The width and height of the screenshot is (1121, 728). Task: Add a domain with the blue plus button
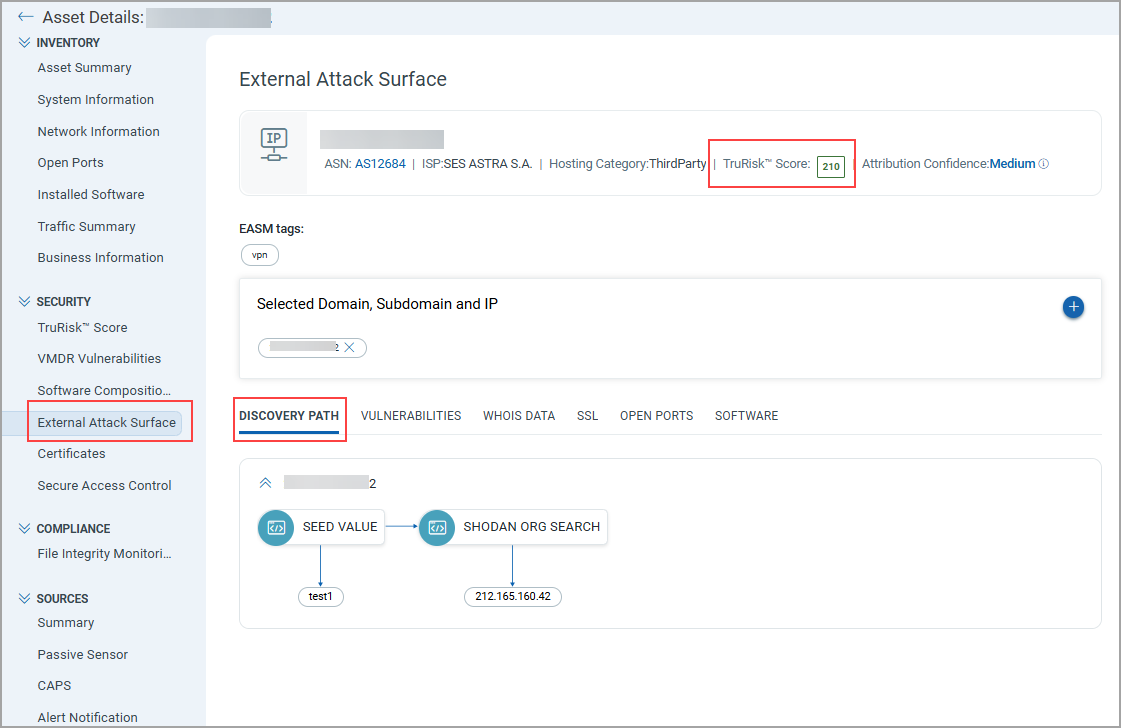point(1072,307)
